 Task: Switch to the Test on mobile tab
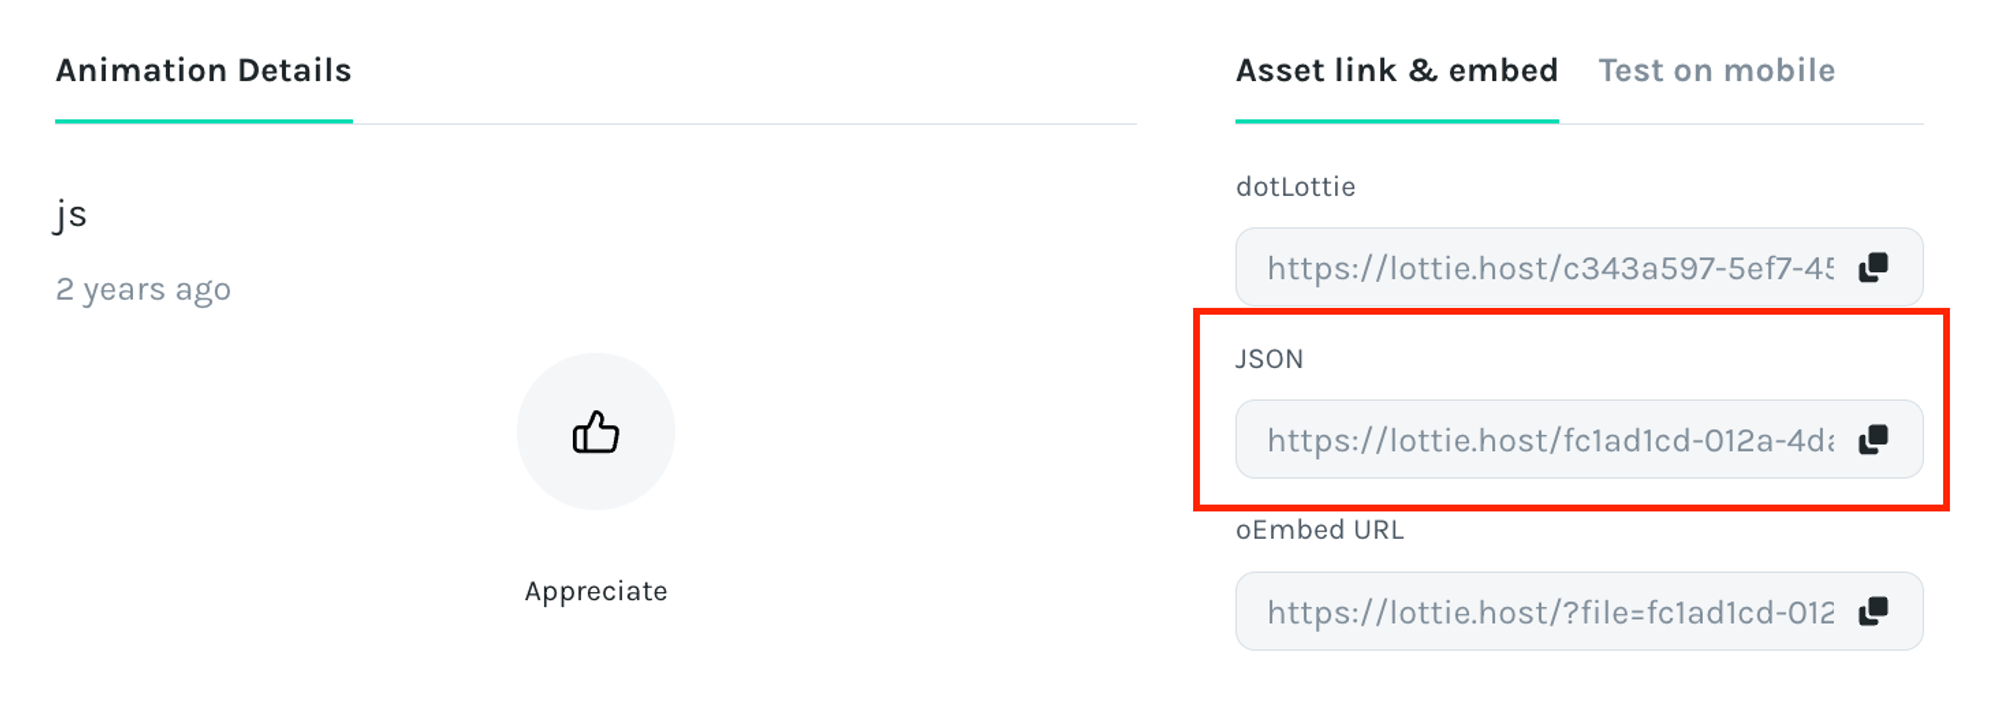[1716, 71]
